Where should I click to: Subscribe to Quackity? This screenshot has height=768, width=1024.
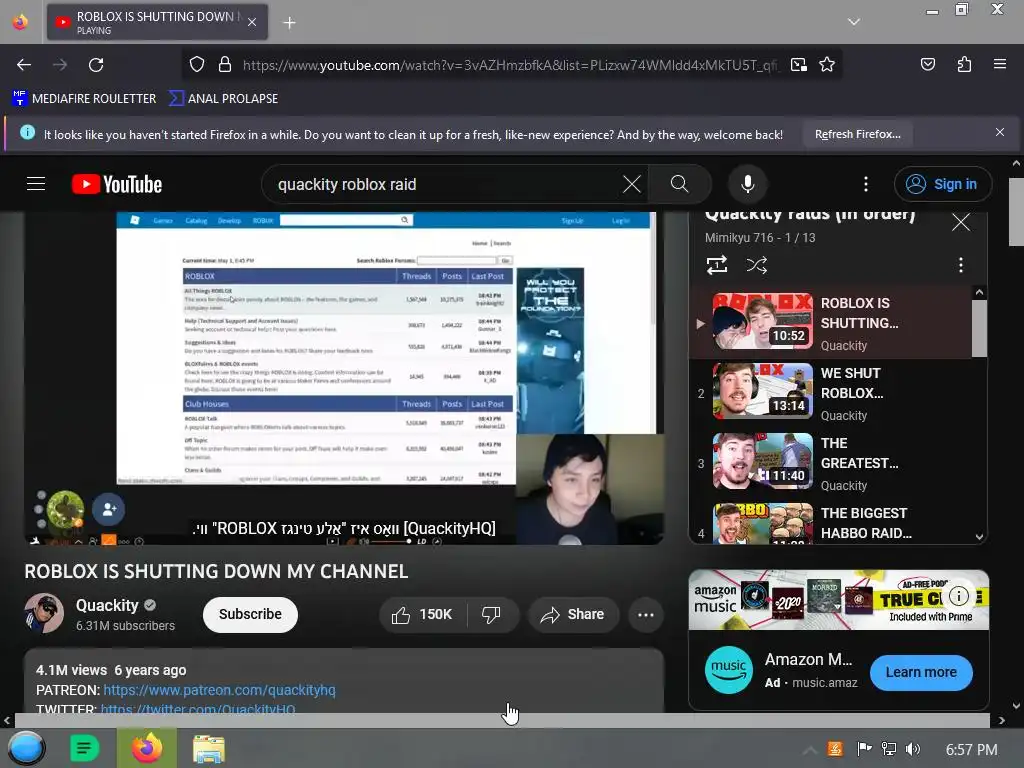(x=250, y=615)
